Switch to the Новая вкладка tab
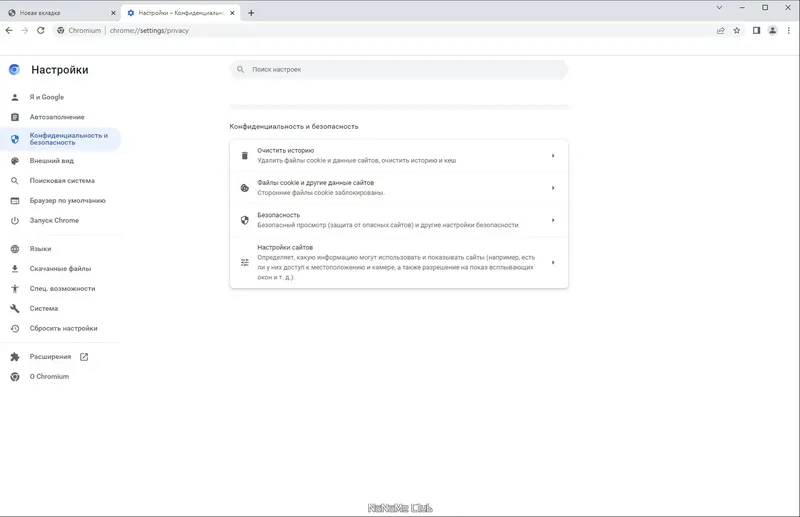Viewport: 800px width, 517px height. pyautogui.click(x=62, y=13)
